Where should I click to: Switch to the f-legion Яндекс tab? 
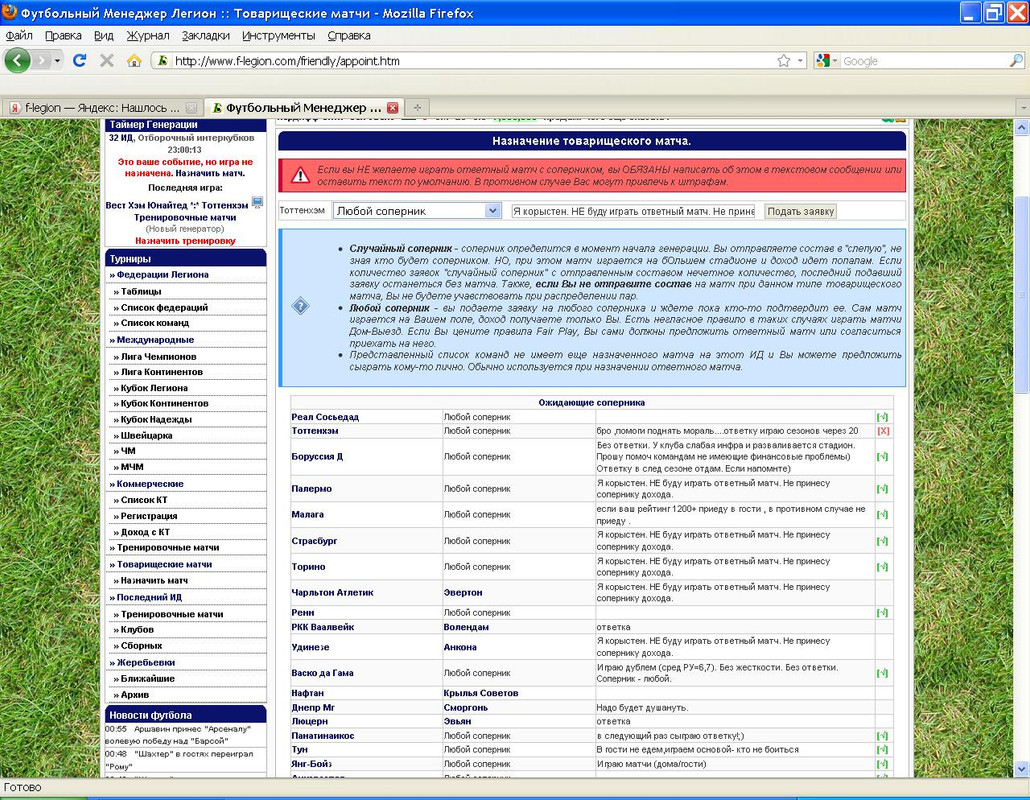101,107
